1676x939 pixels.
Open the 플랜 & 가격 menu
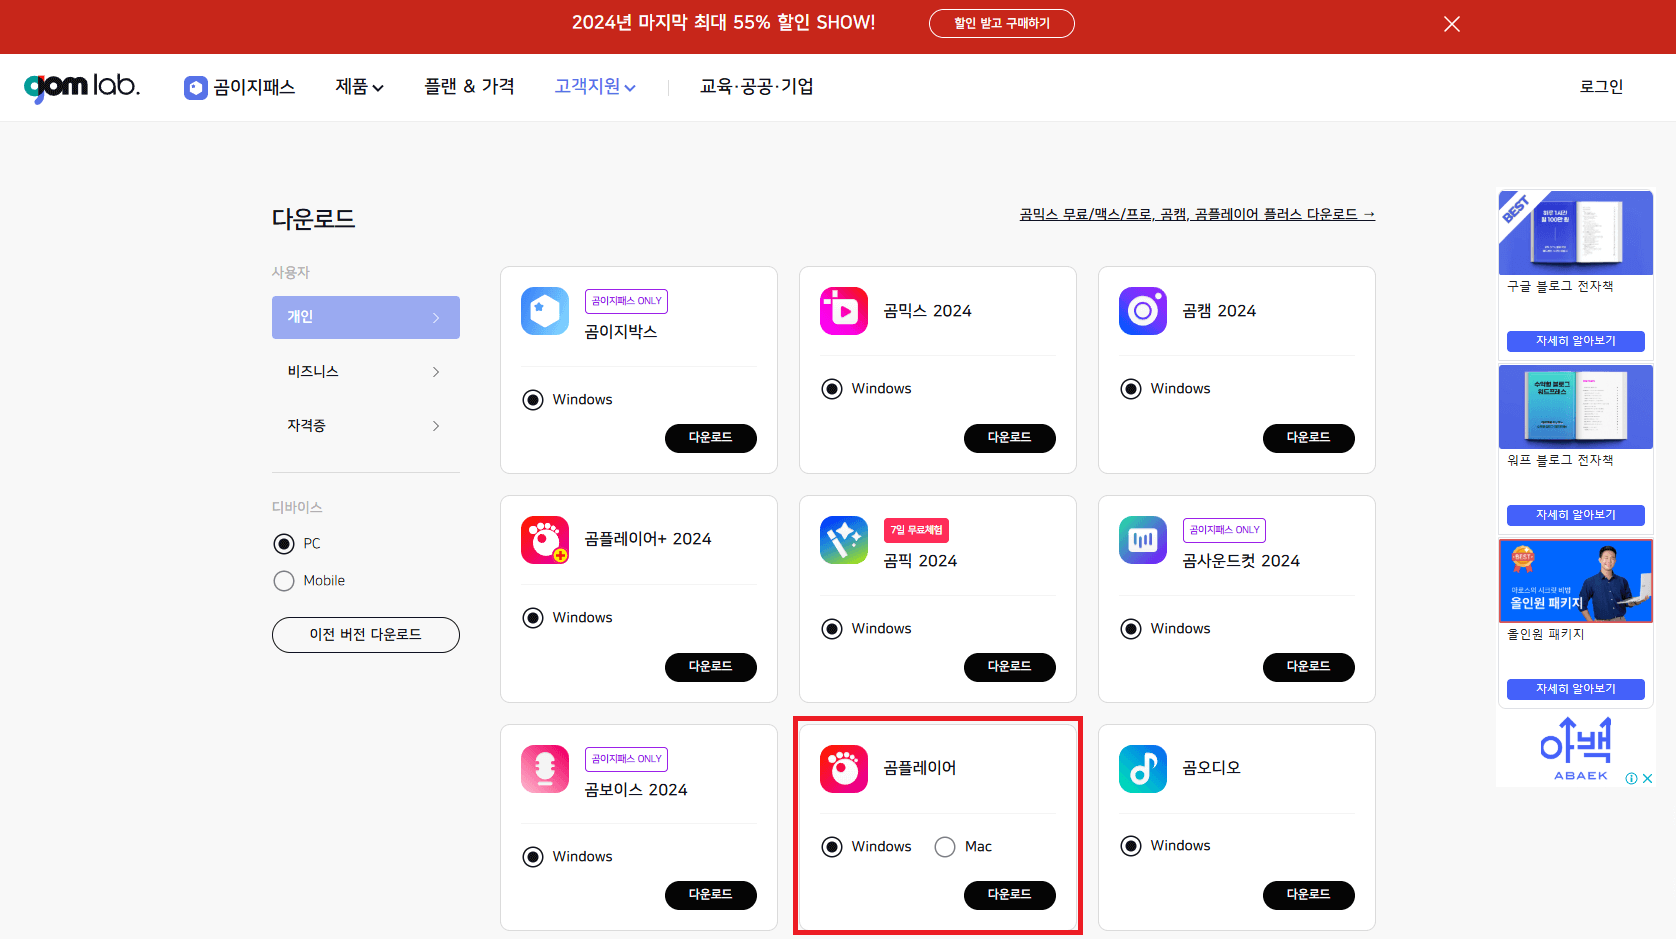point(468,87)
